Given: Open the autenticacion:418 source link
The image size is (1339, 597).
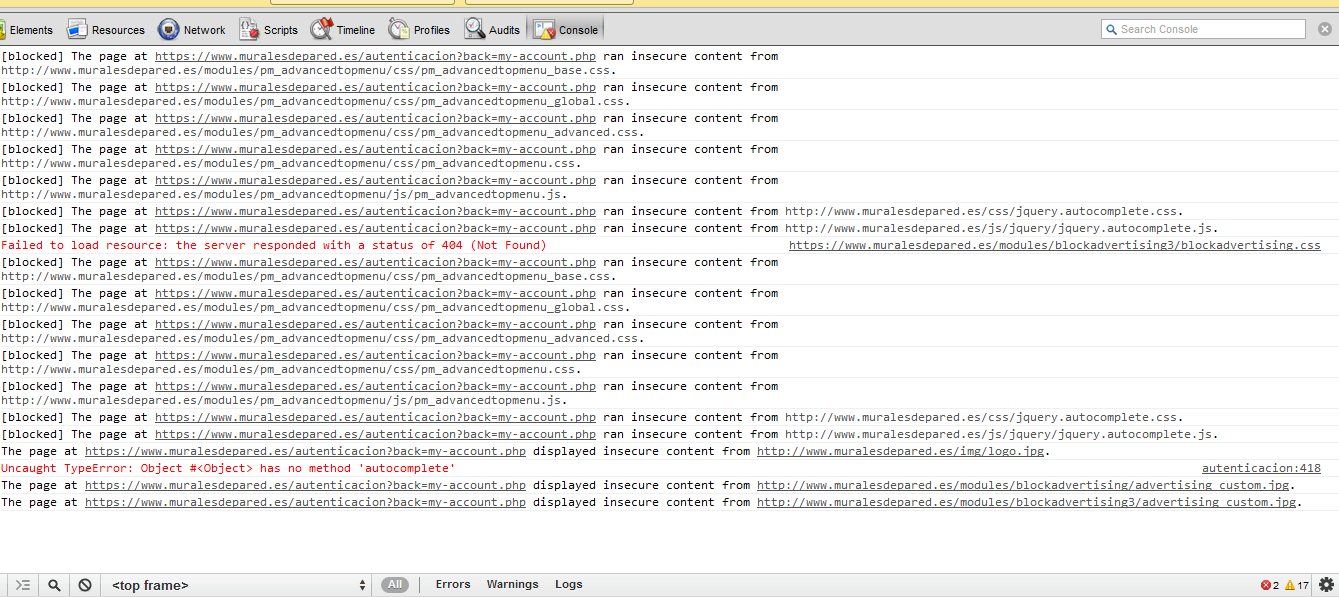Looking at the screenshot, I should [x=1260, y=468].
